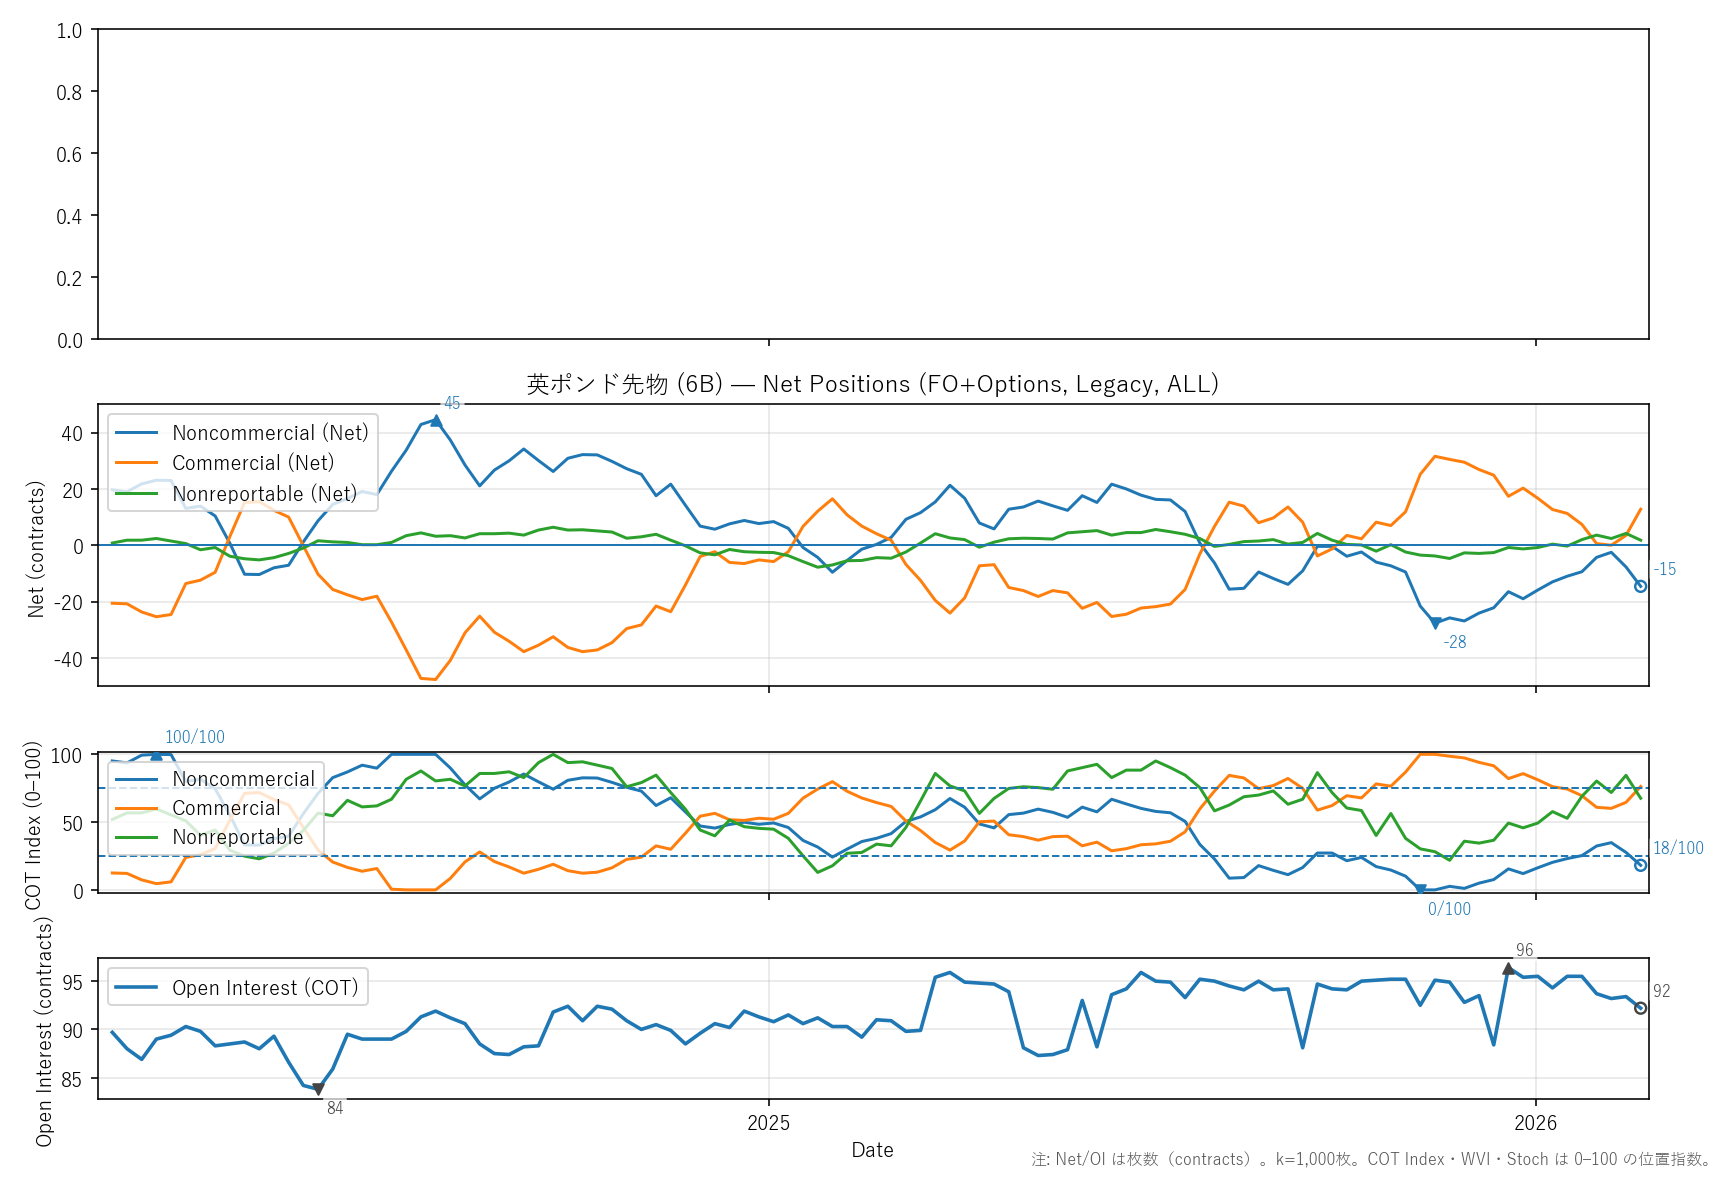This screenshot has width=1728, height=1180.
Task: Click the COT Index high marker at 100/100
Action: click(x=156, y=755)
